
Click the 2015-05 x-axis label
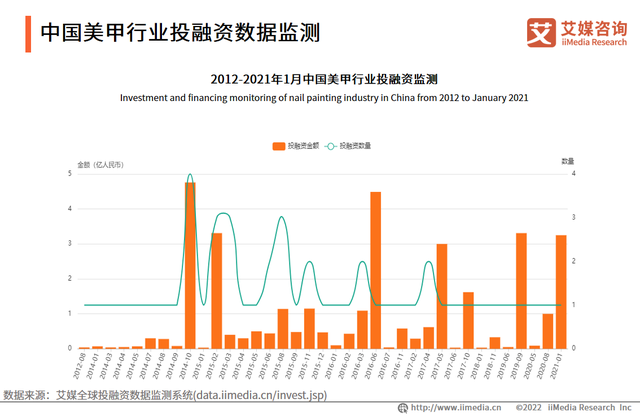click(x=252, y=366)
